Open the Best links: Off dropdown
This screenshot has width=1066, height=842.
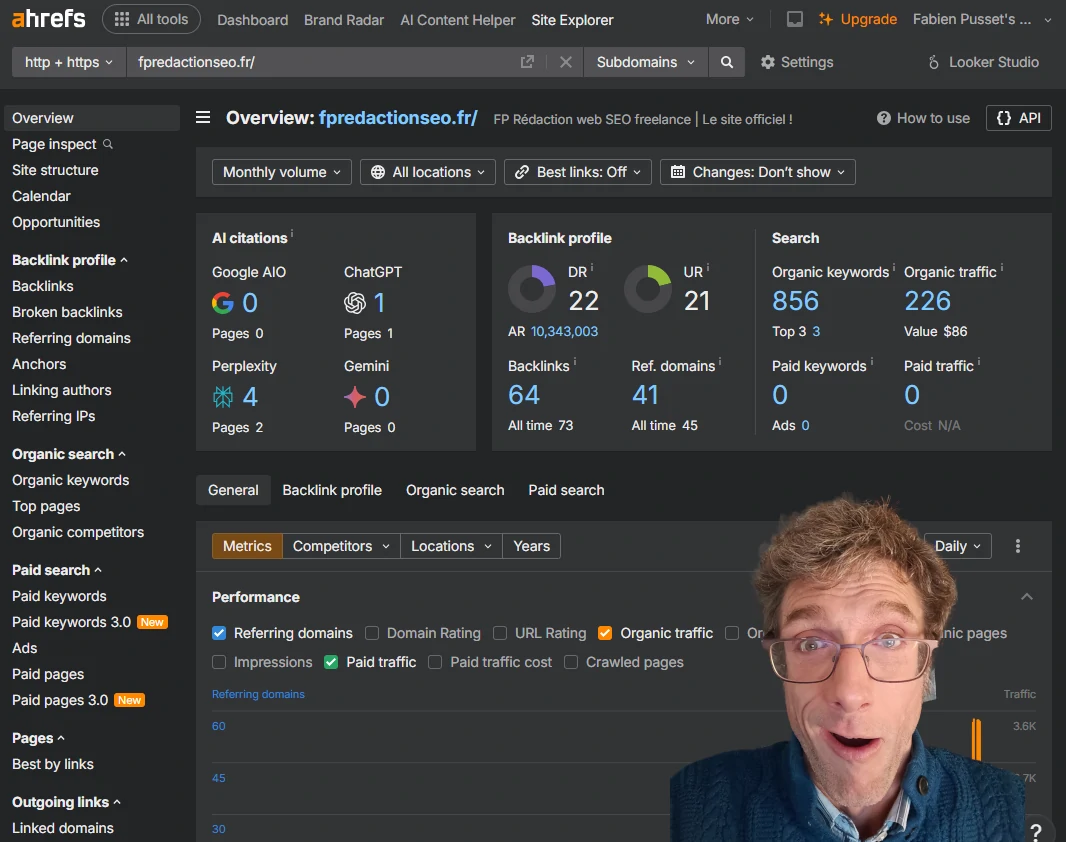[578, 172]
